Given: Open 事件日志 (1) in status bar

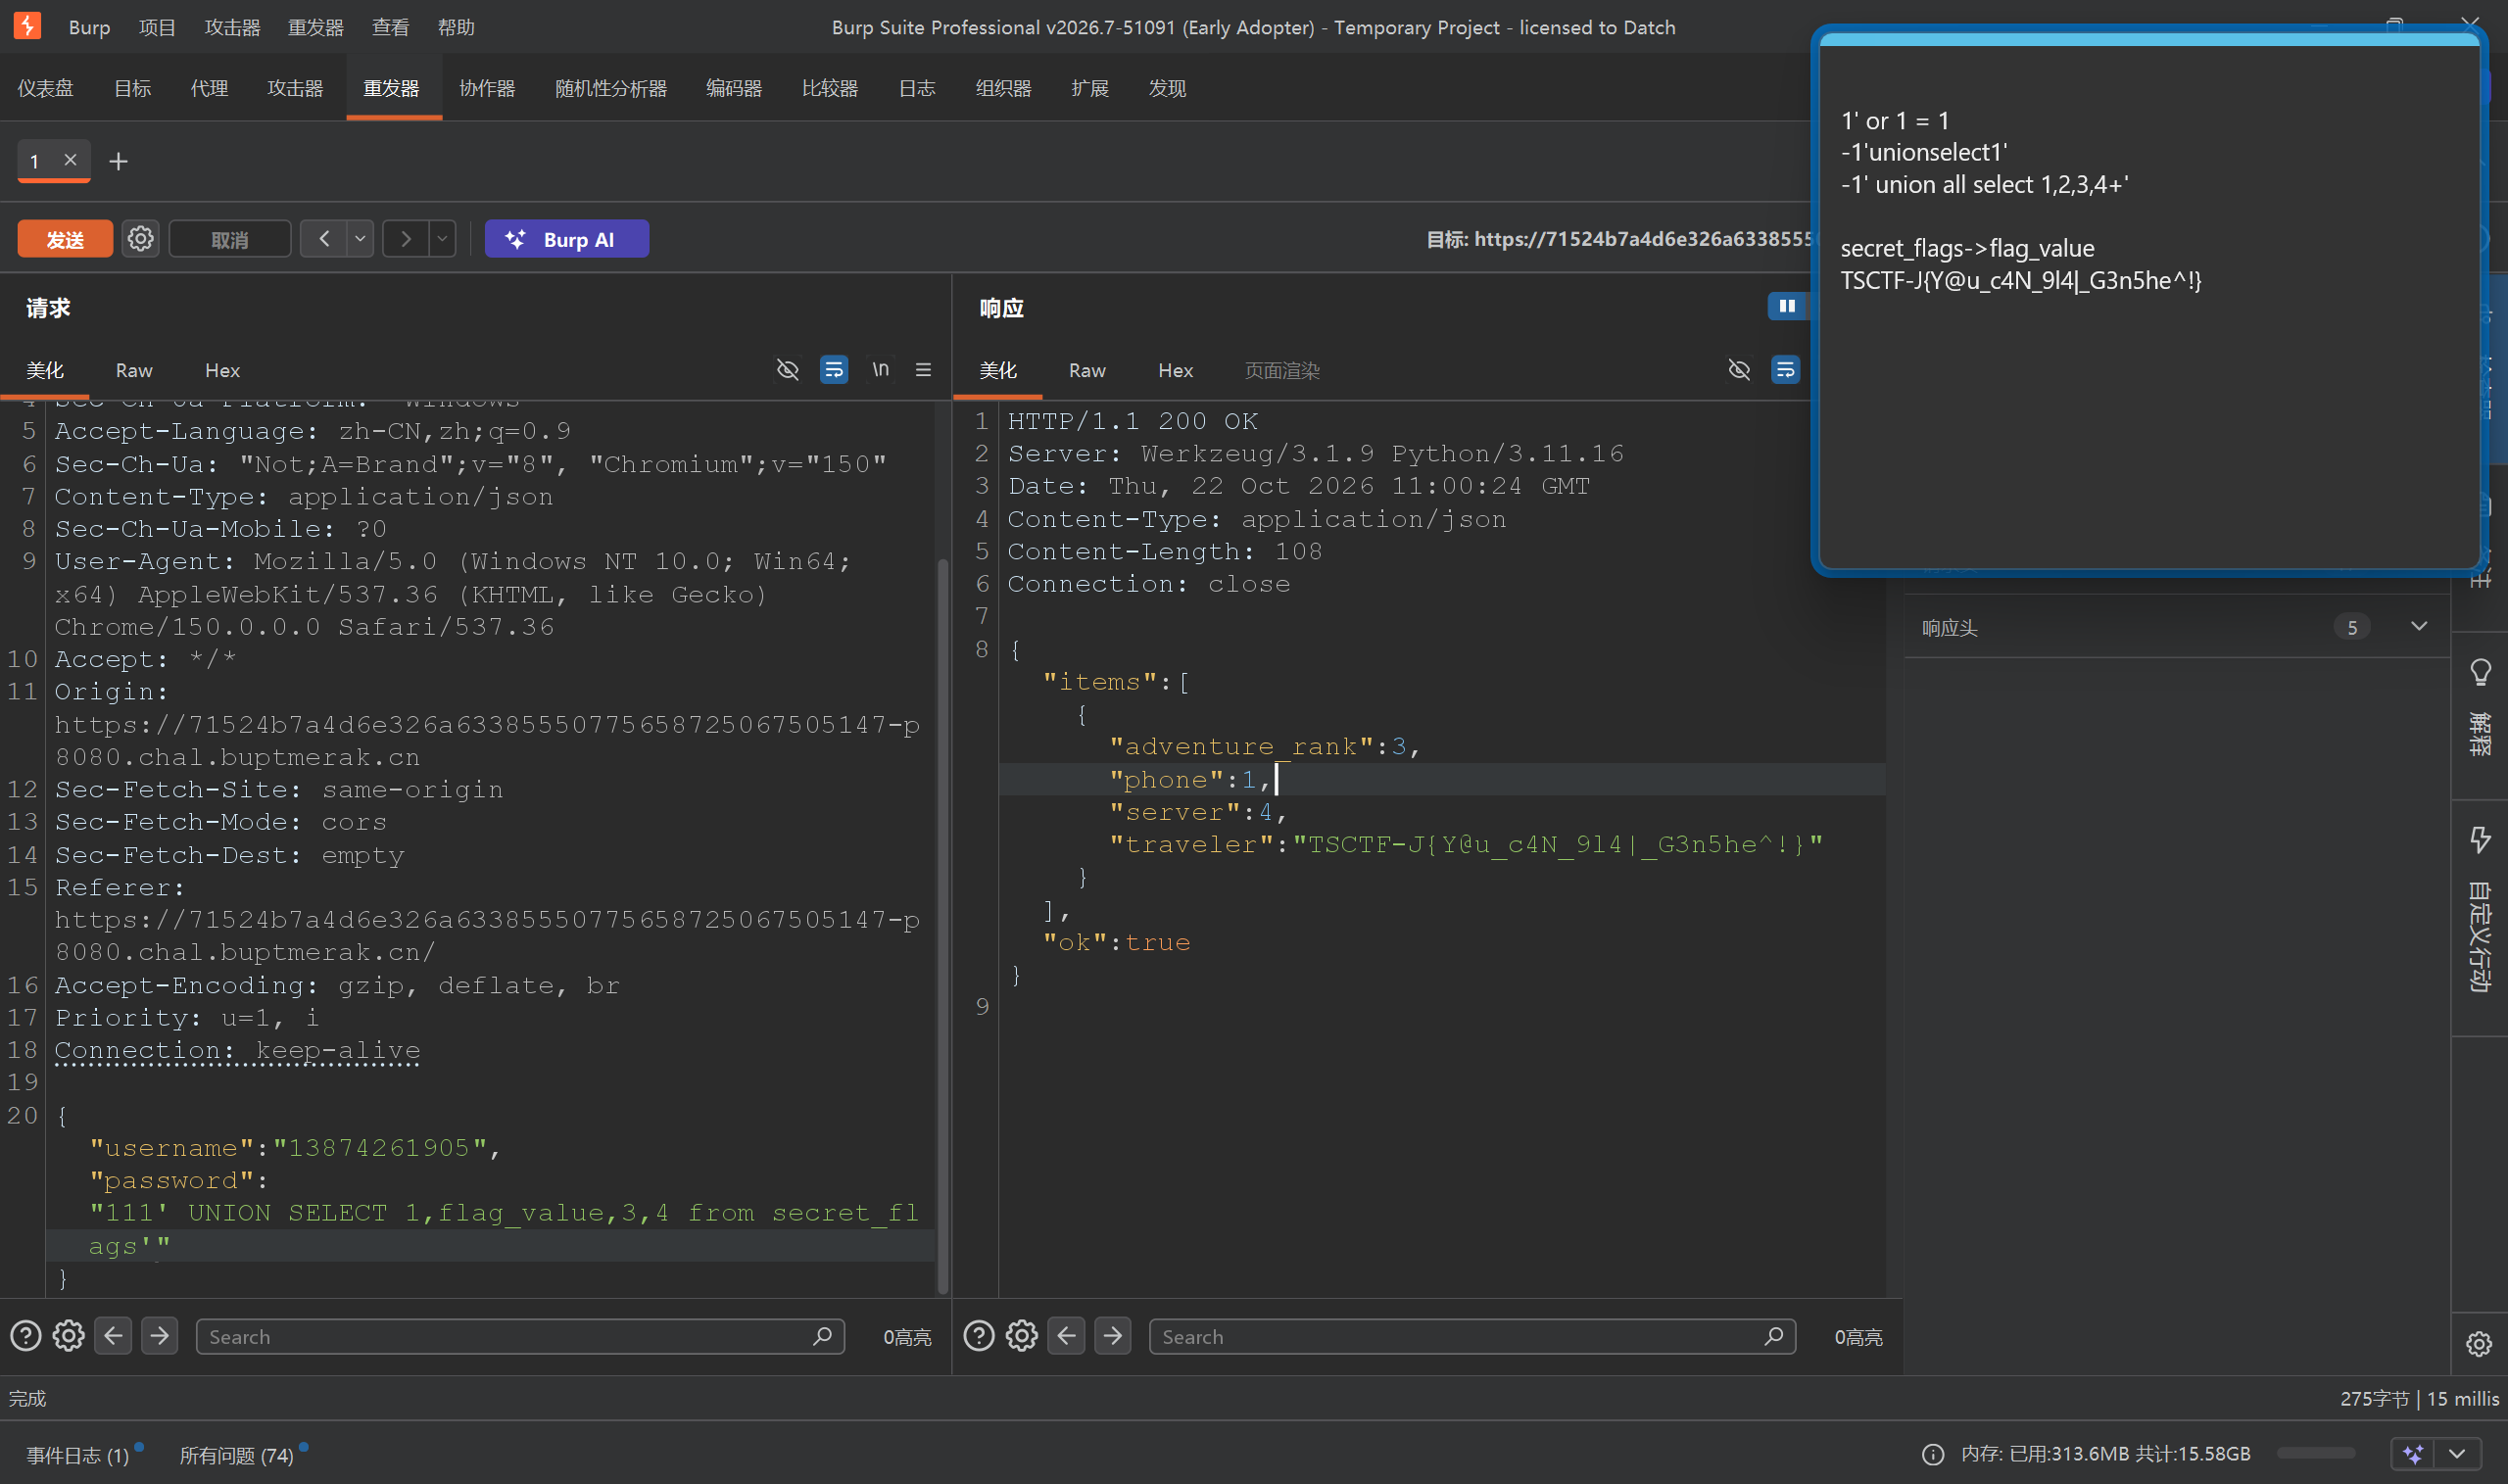Looking at the screenshot, I should coord(78,1455).
